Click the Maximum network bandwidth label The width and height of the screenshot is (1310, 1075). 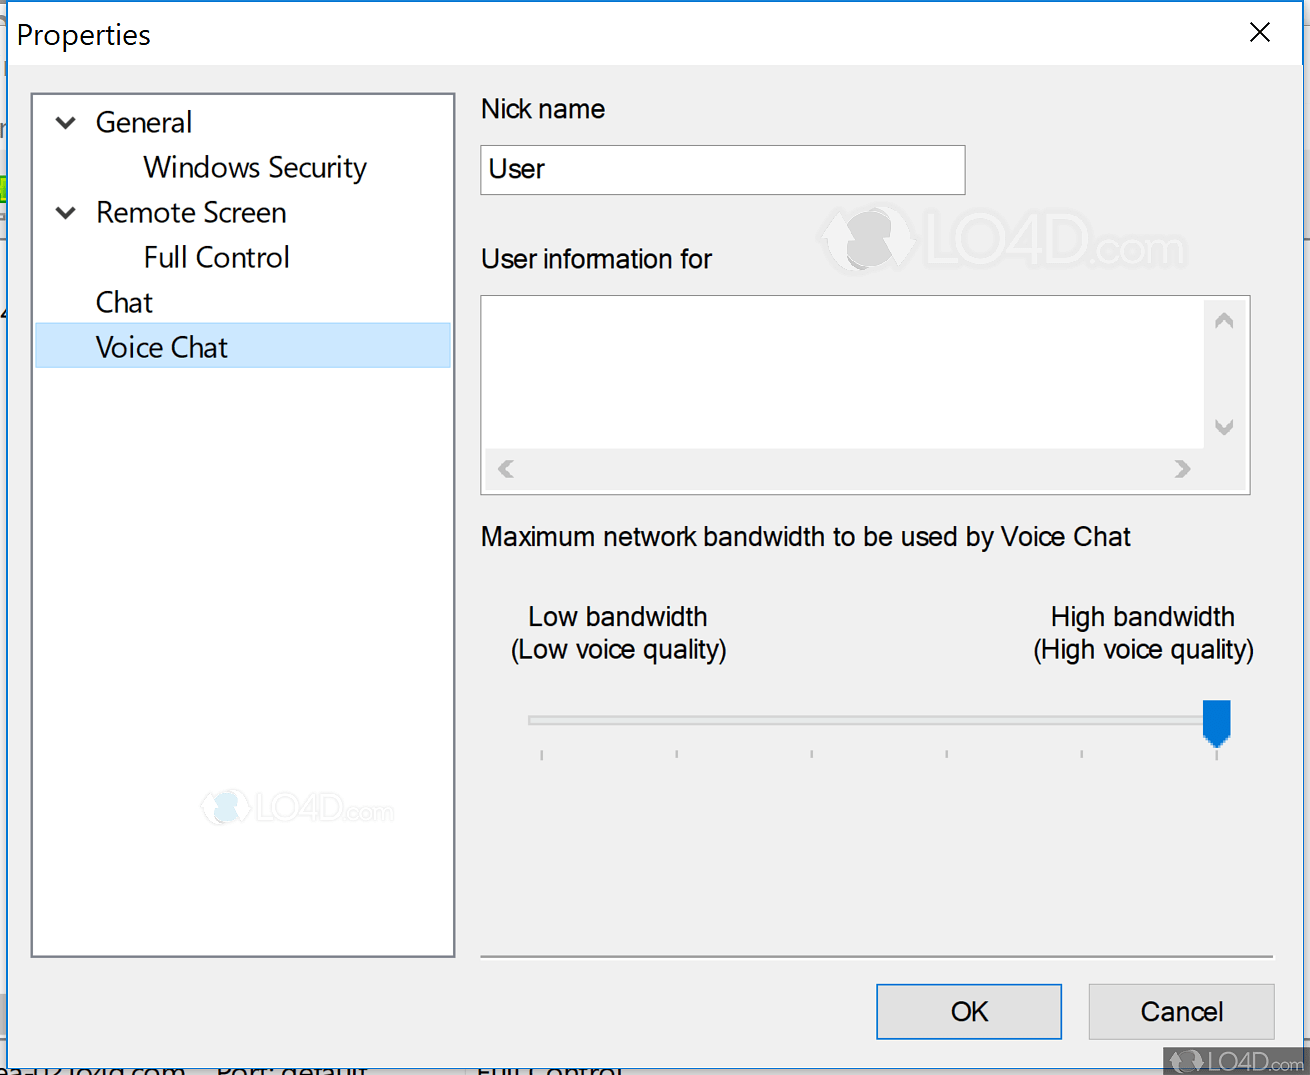805,537
